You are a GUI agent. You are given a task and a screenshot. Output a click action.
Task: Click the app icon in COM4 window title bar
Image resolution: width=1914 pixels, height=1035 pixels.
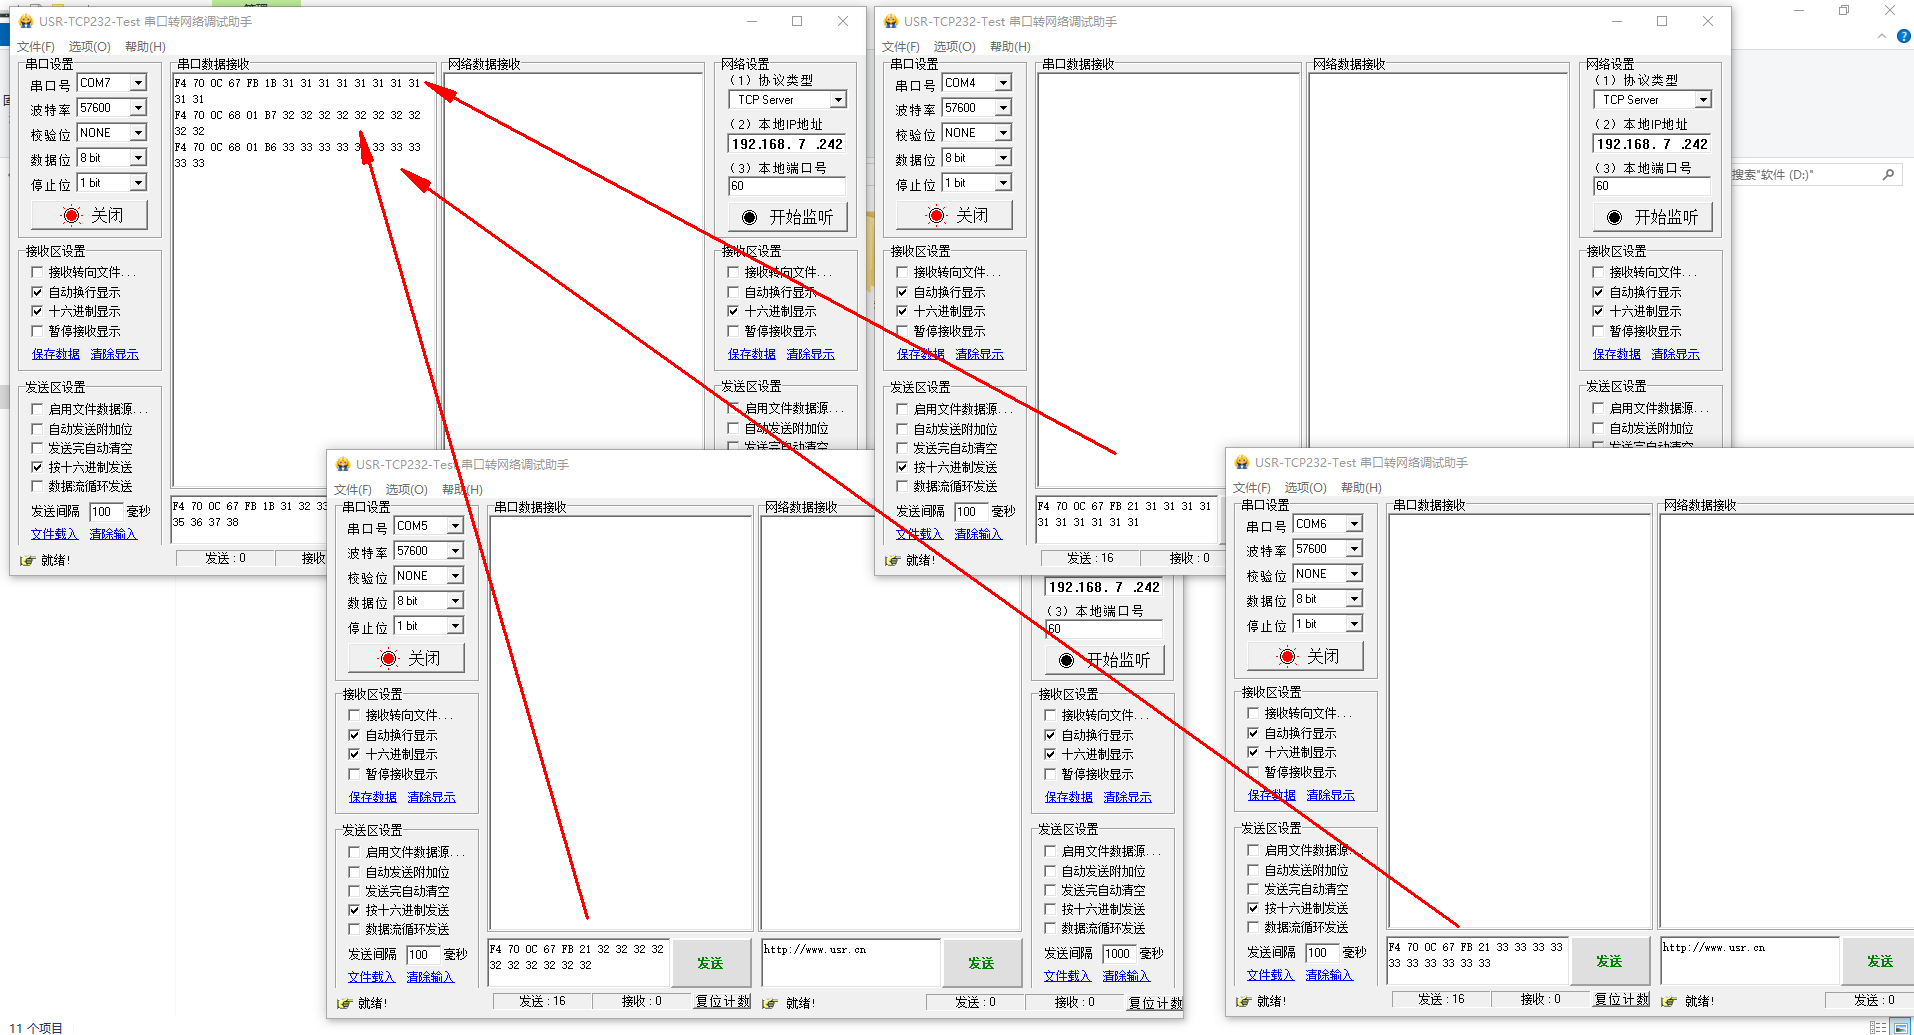pyautogui.click(x=891, y=21)
